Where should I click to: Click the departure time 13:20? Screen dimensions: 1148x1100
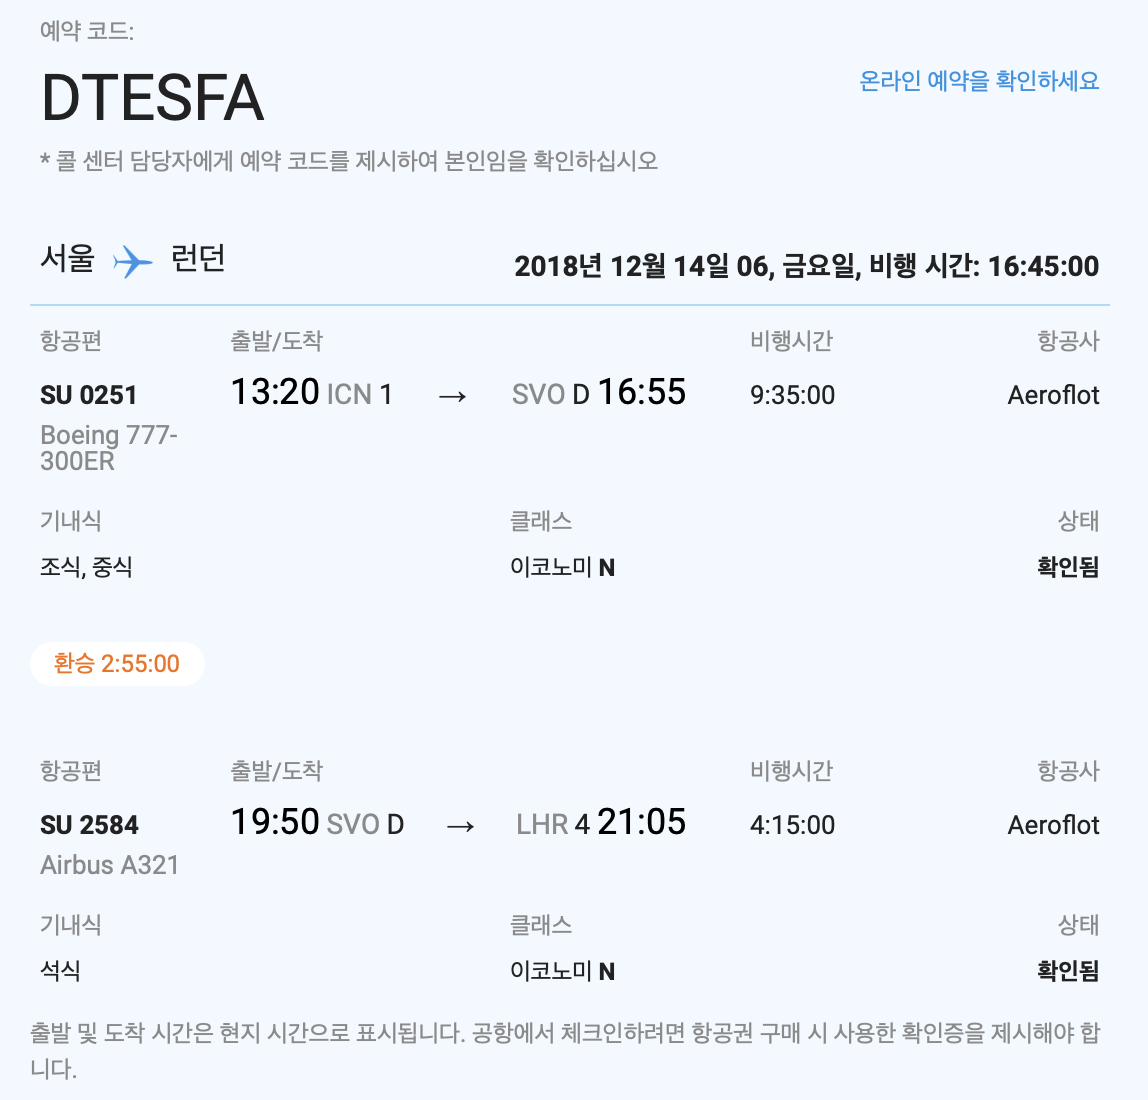tap(275, 392)
